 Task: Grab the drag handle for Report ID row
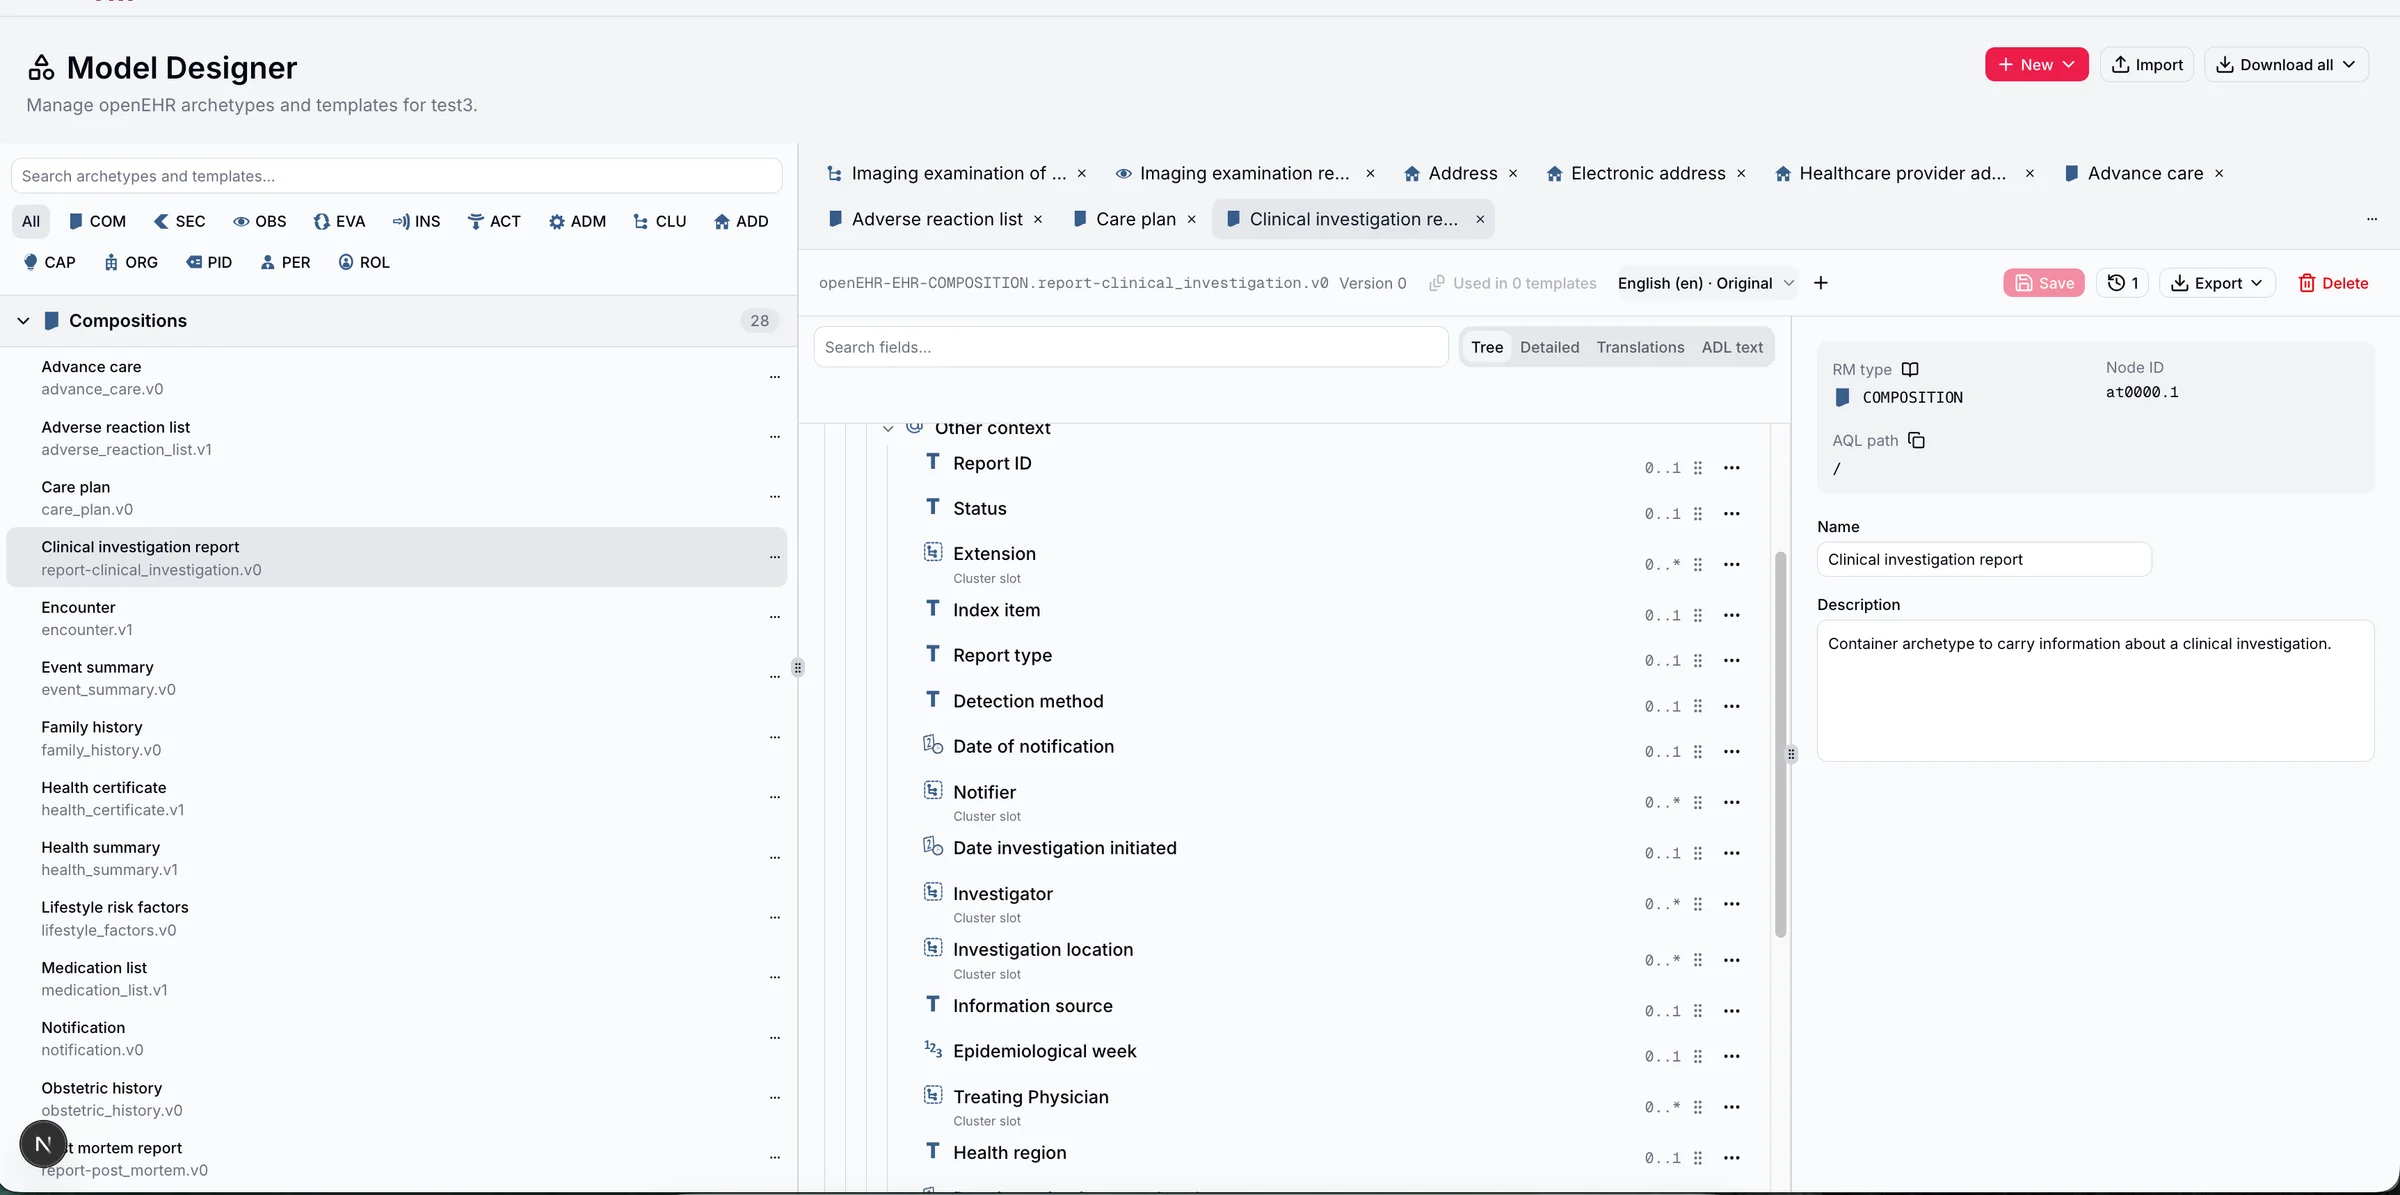tap(1698, 468)
